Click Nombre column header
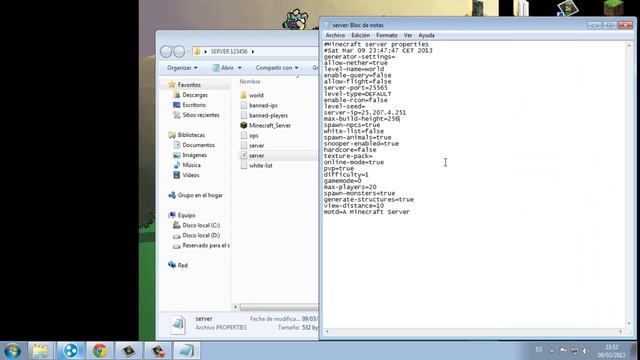 (250, 82)
